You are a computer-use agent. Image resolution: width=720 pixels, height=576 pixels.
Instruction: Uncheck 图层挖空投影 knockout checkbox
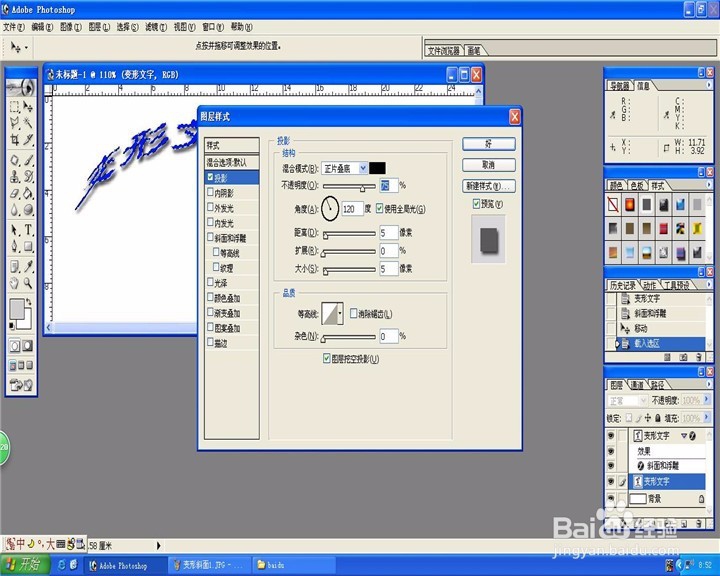point(326,358)
